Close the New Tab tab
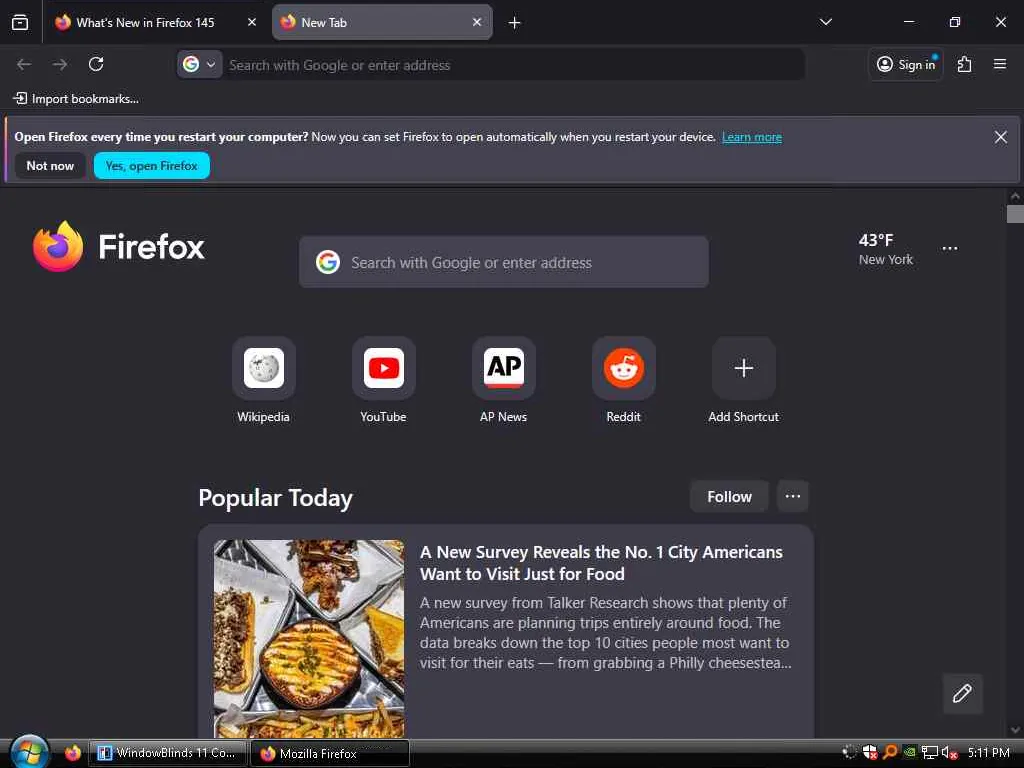Viewport: 1024px width, 768px height. pos(477,22)
